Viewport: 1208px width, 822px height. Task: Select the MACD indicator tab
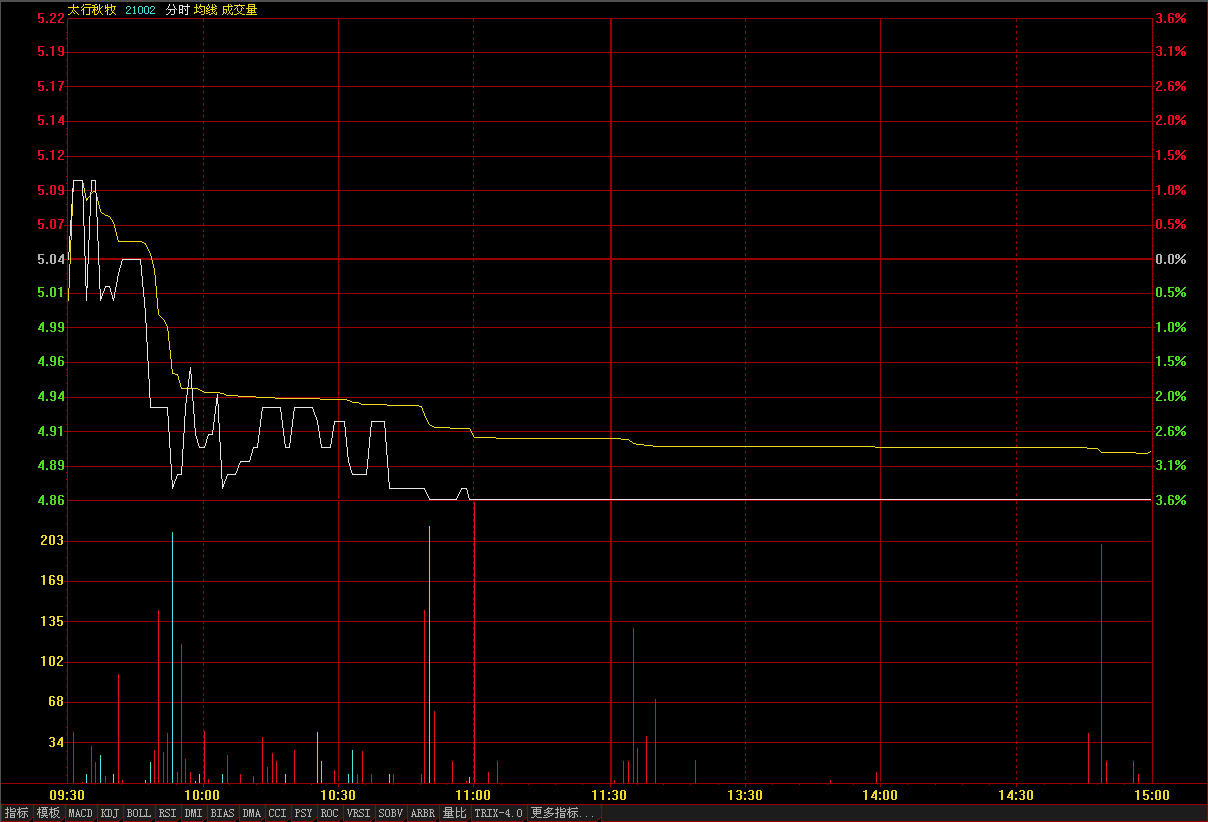[81, 813]
